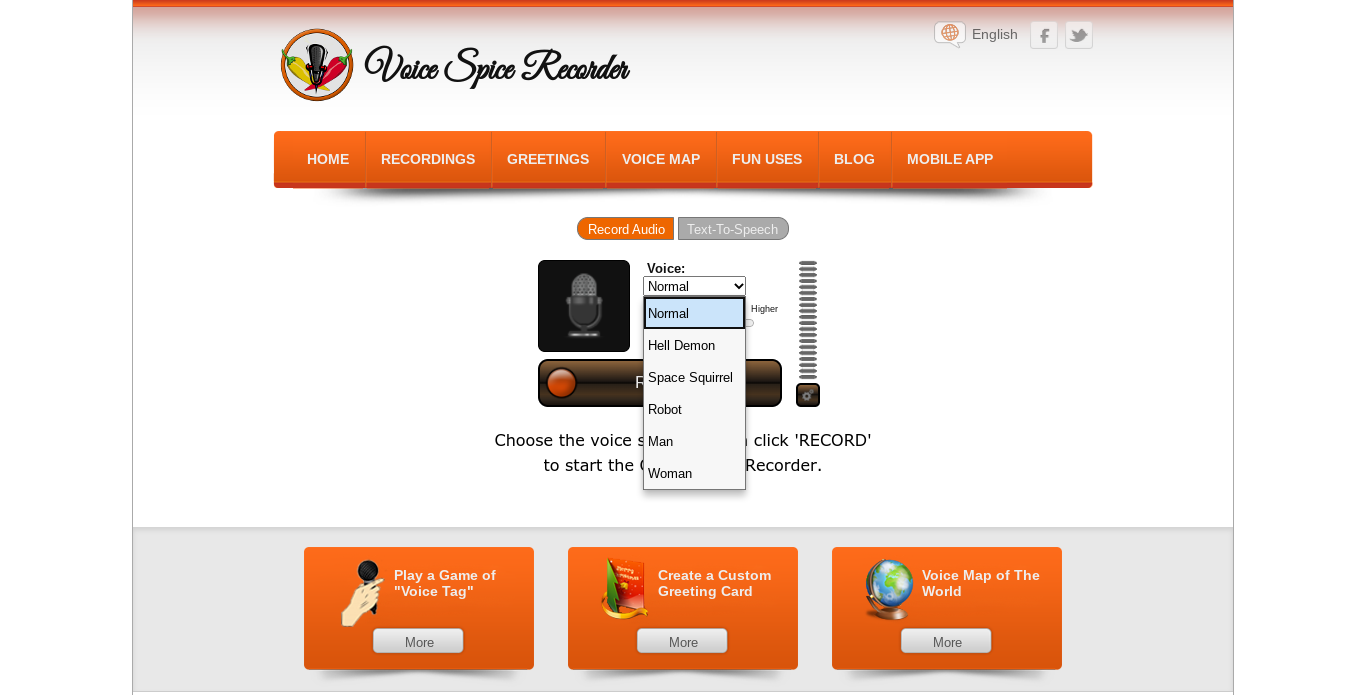Collapse the Voice dropdown box
The width and height of the screenshot is (1365, 695).
click(694, 286)
